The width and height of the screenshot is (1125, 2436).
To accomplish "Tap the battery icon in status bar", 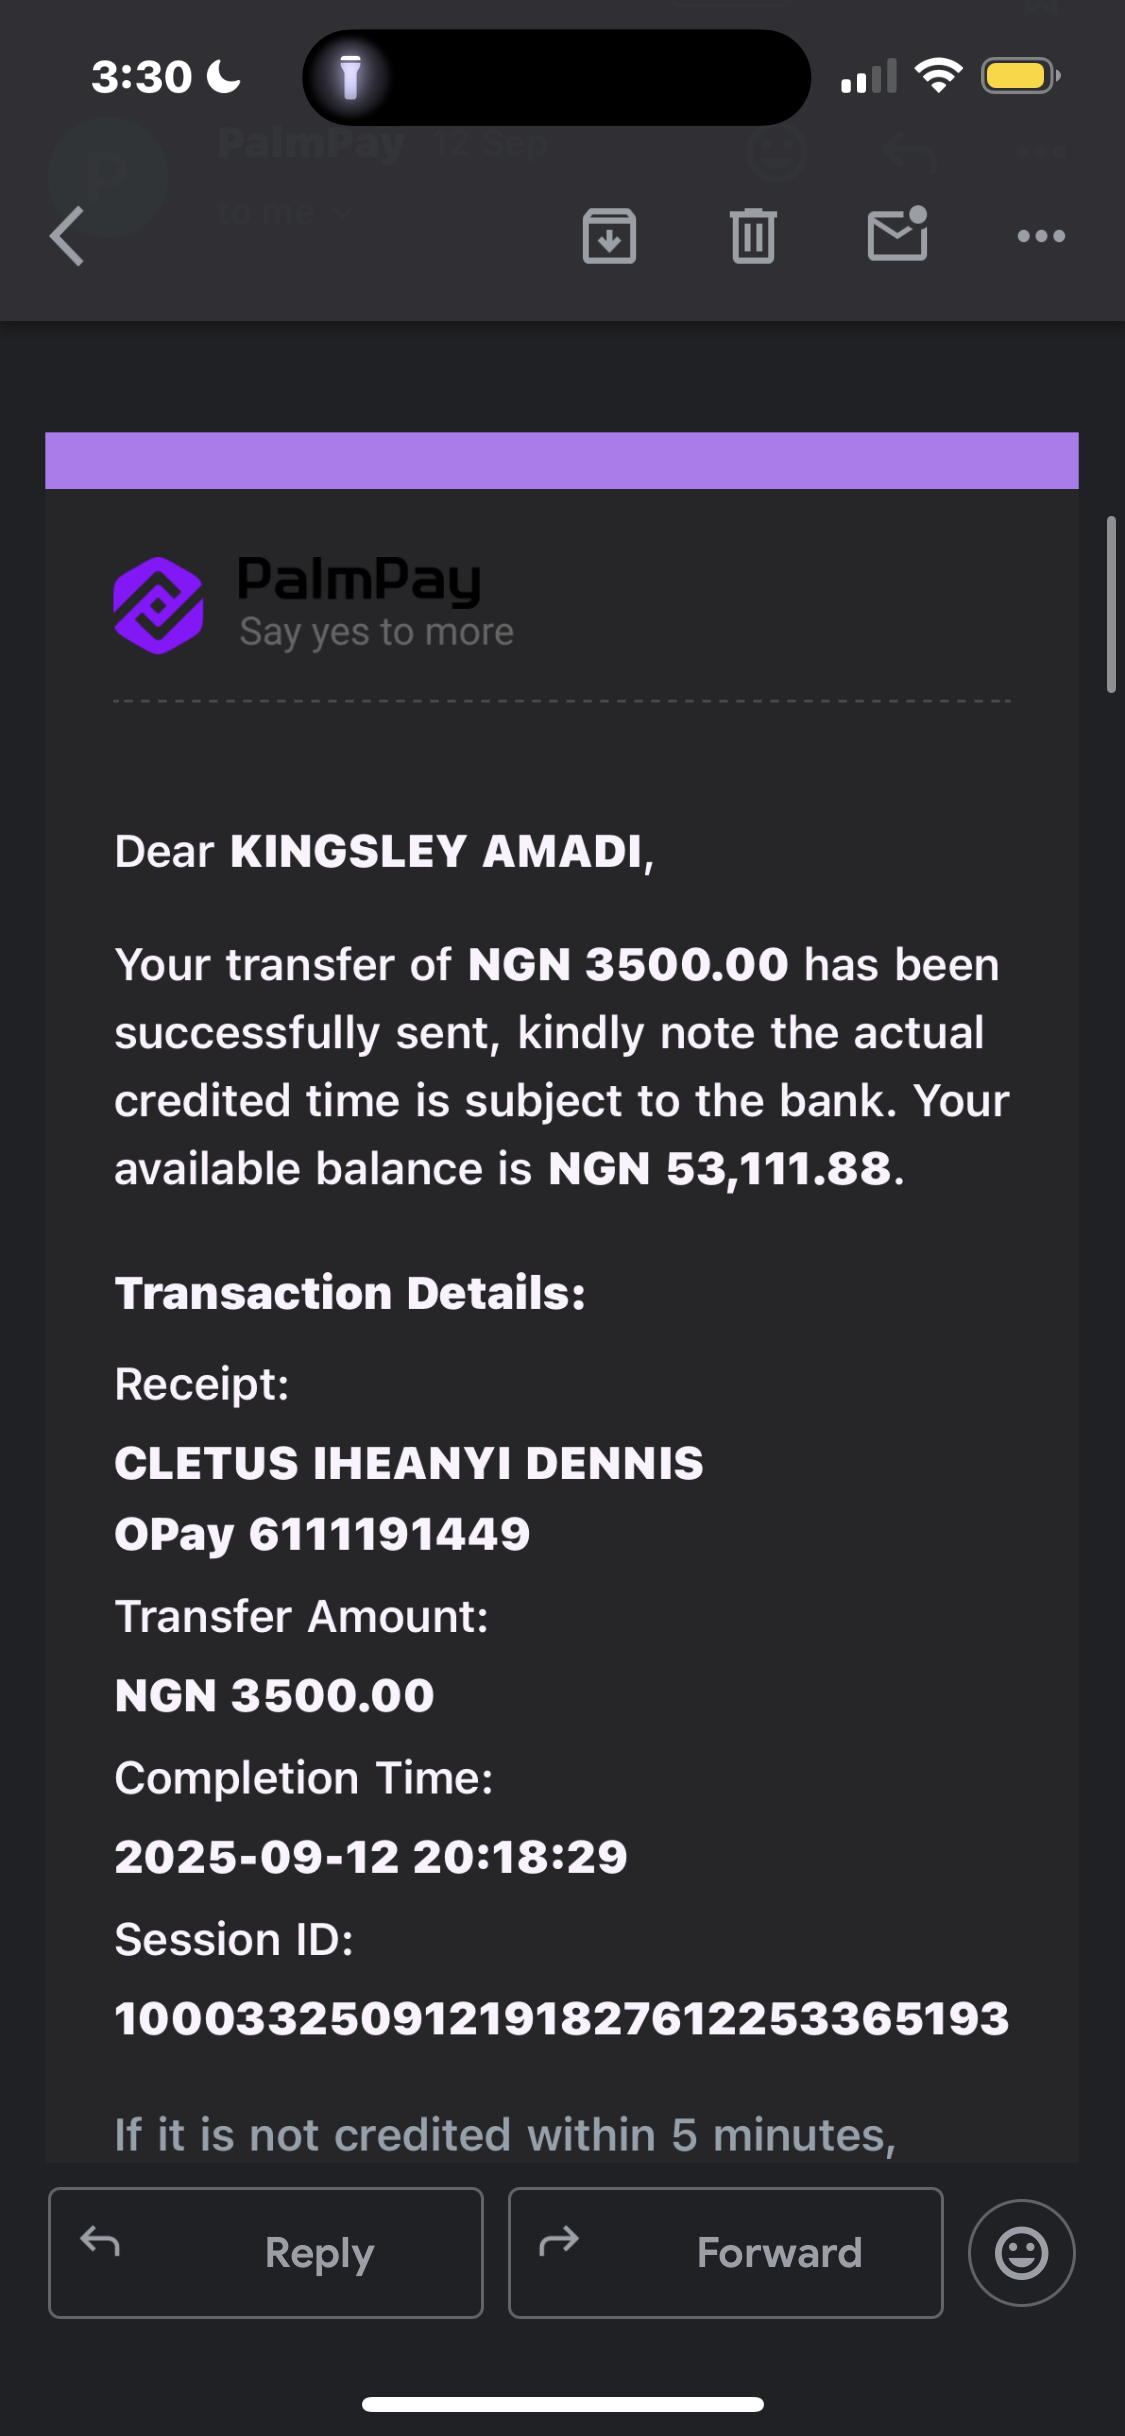I will 1019,76.
